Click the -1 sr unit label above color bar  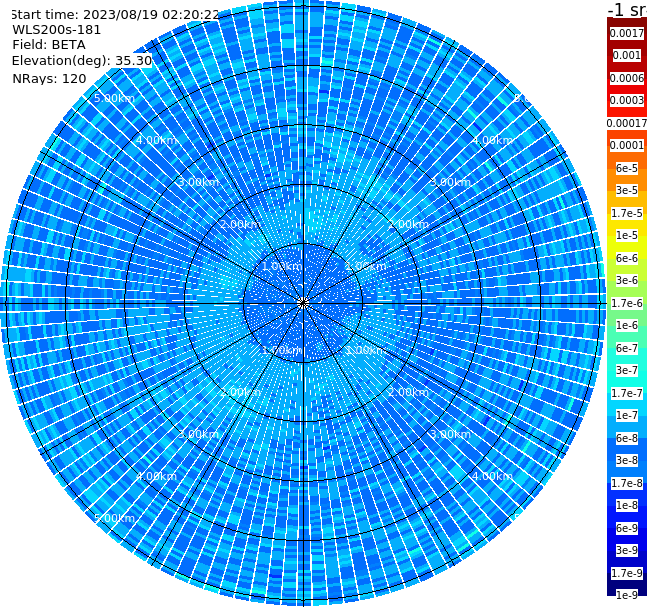[x=628, y=10]
